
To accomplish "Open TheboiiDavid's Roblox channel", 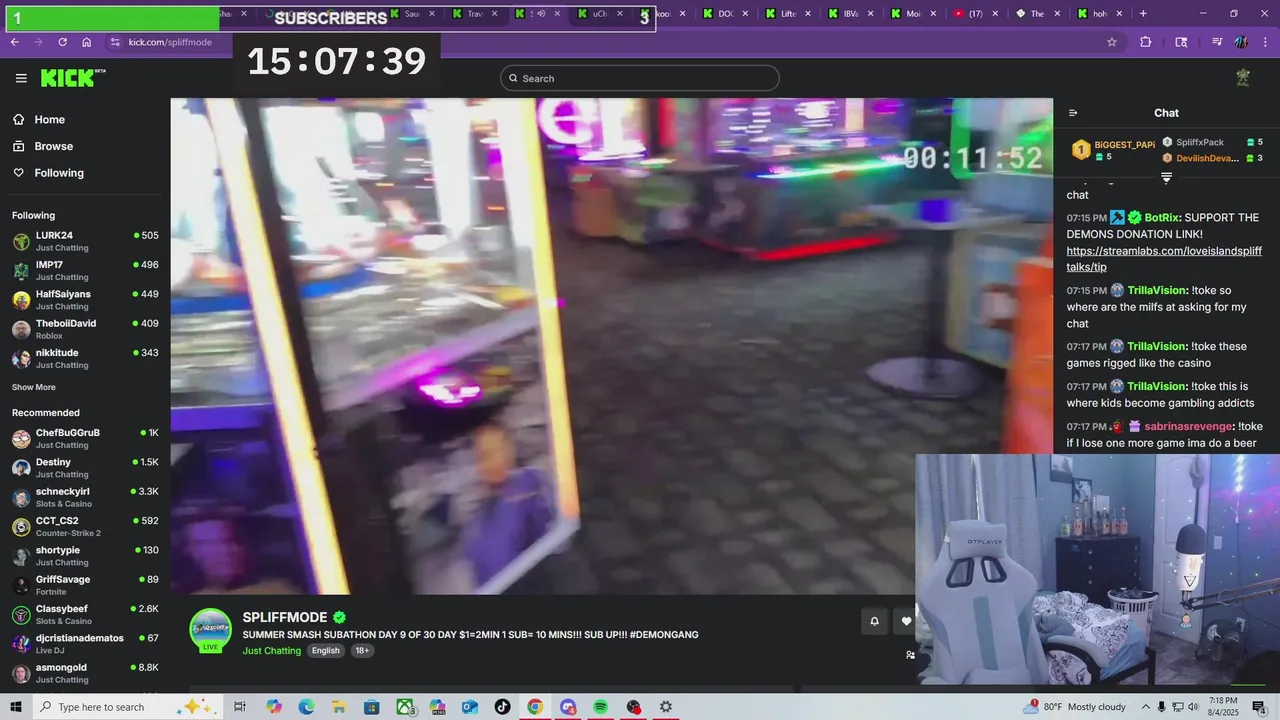I will [85, 329].
